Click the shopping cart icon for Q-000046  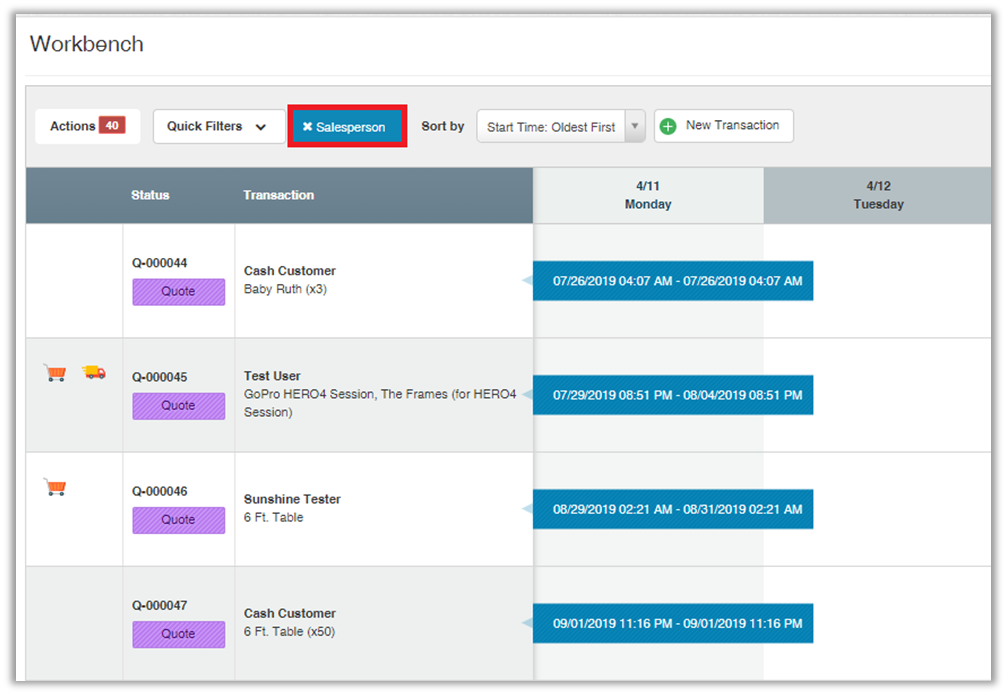[x=55, y=487]
